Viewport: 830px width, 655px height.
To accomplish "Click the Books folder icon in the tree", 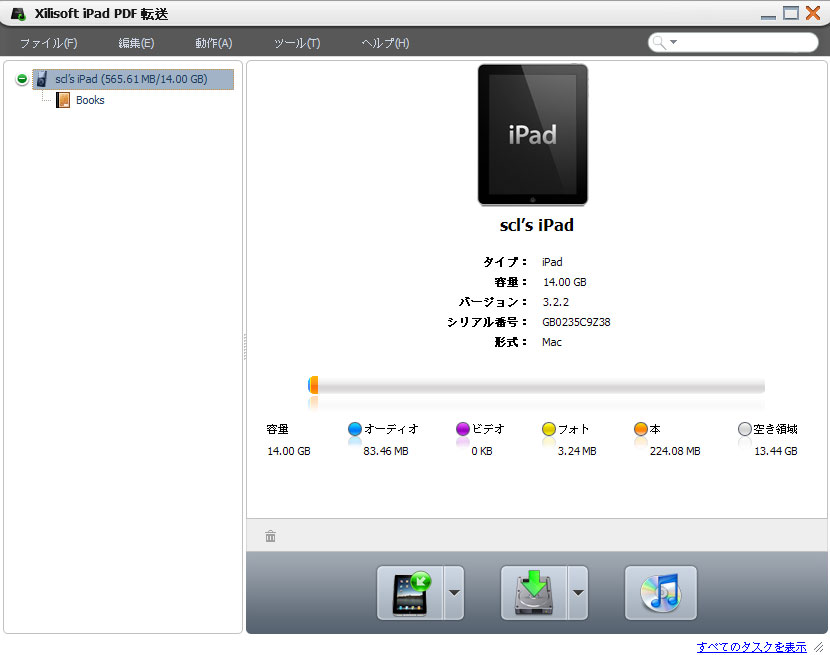I will point(63,100).
